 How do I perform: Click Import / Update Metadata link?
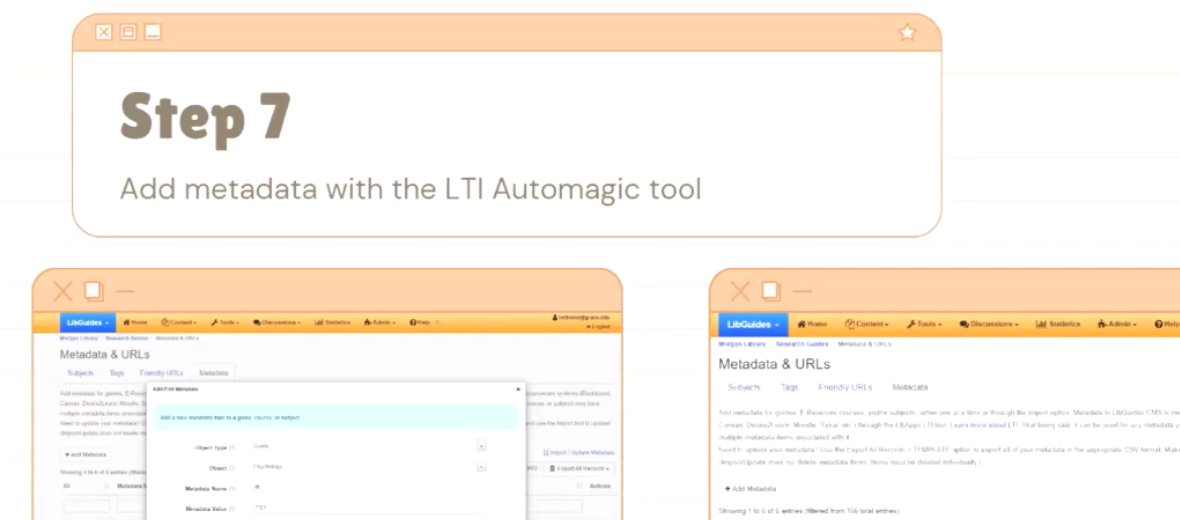(578, 452)
